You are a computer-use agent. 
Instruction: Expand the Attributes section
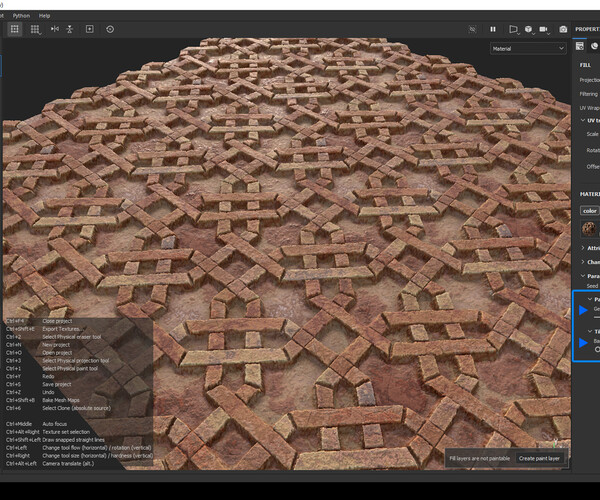point(583,248)
